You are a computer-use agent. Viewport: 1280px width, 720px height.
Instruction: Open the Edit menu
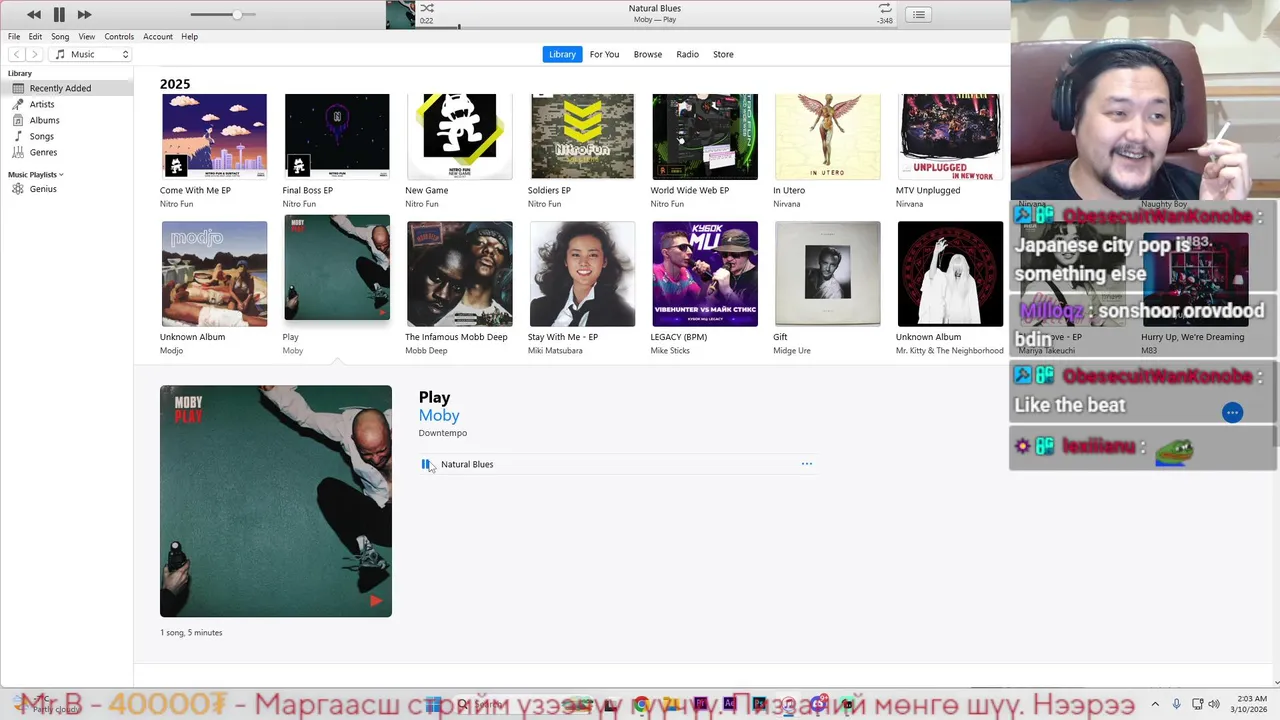(x=35, y=36)
